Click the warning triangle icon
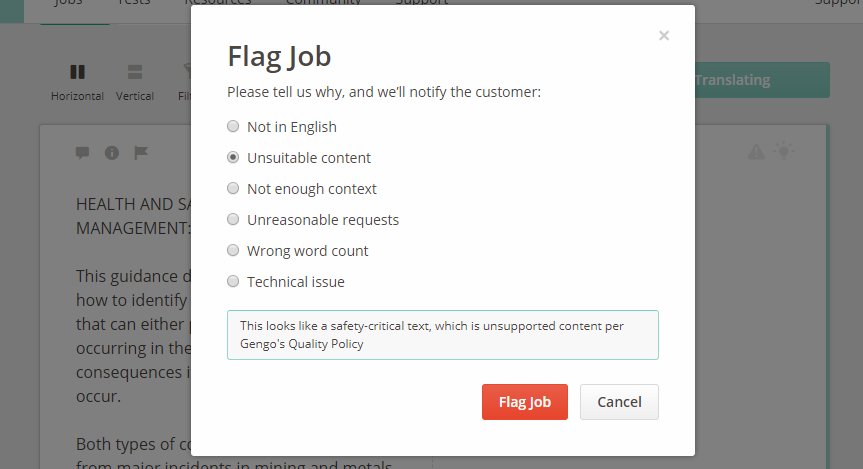The width and height of the screenshot is (863, 469). pyautogui.click(x=756, y=151)
